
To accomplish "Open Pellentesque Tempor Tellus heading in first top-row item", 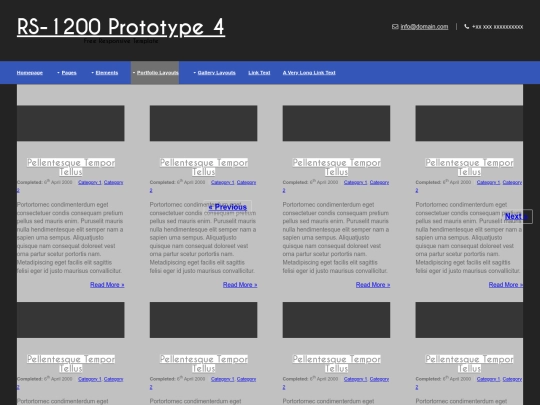I will point(71,167).
